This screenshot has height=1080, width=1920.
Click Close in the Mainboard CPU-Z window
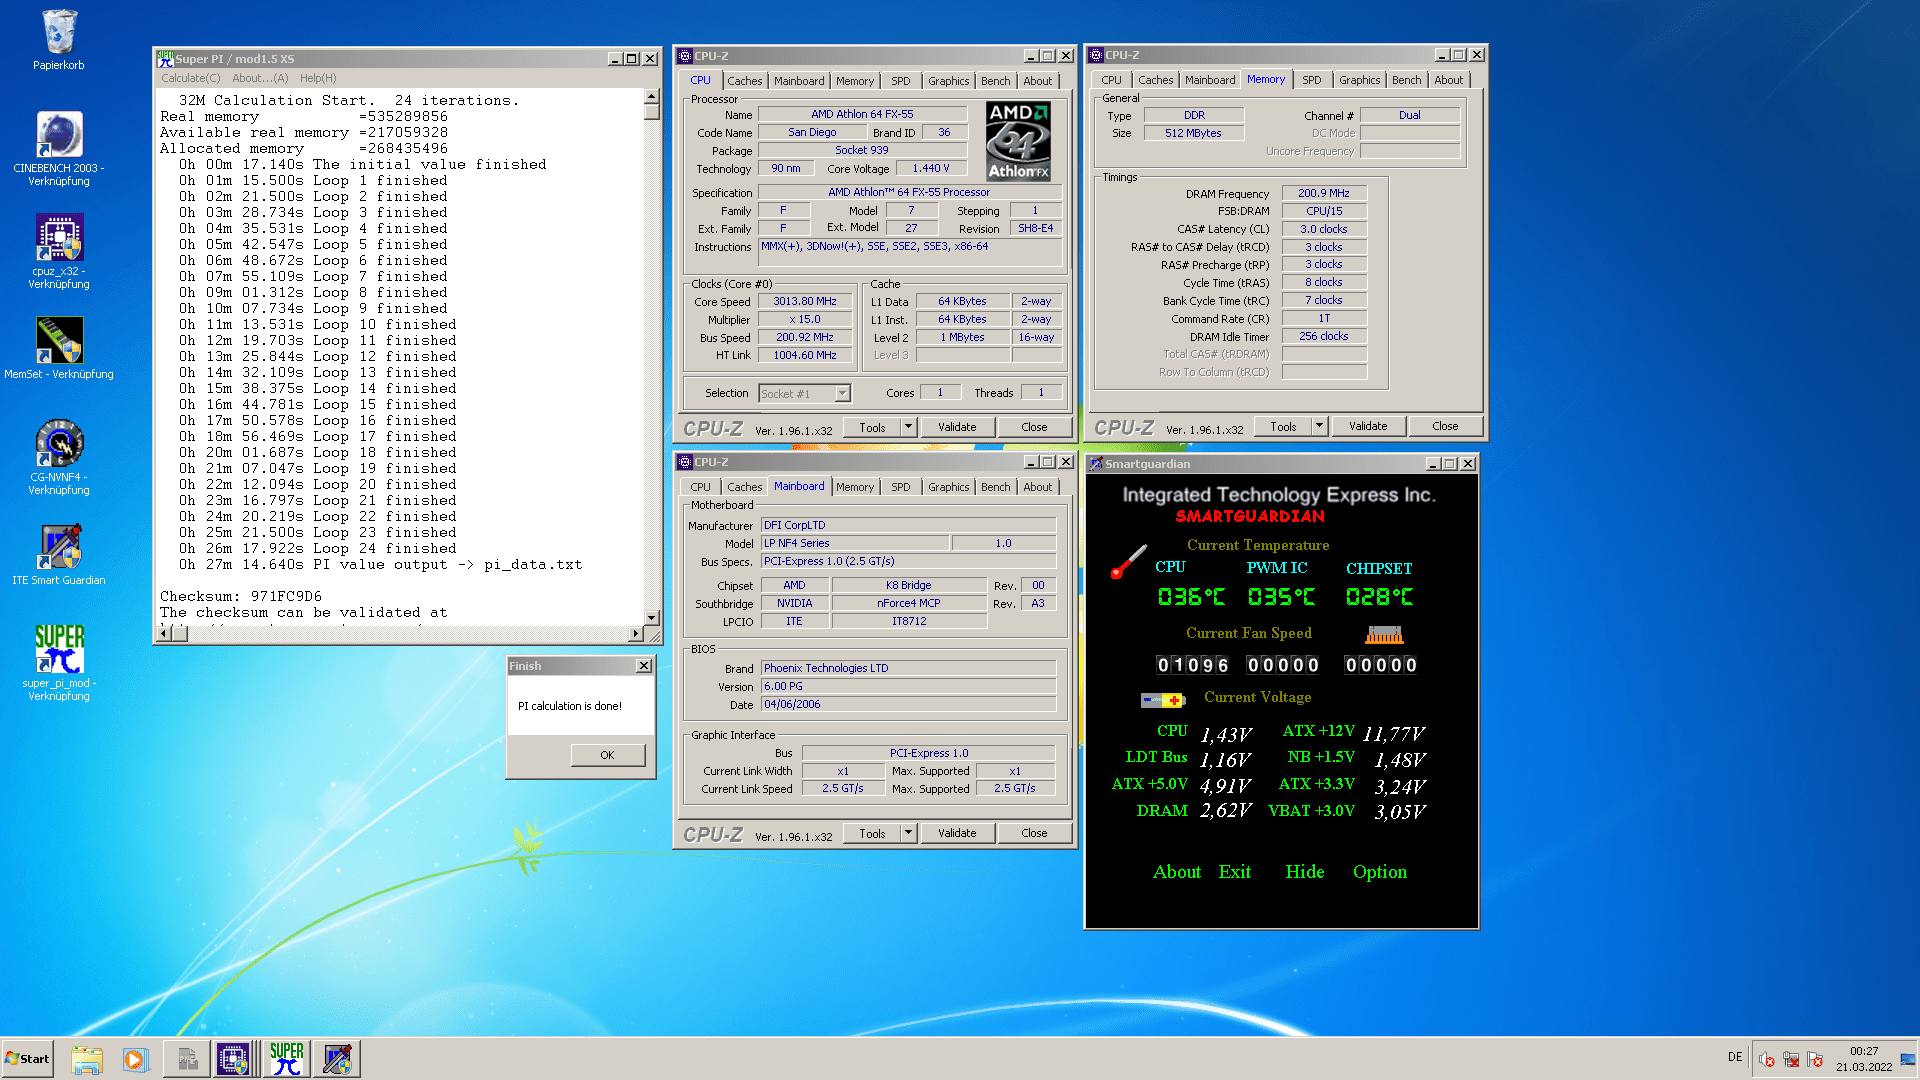point(1034,833)
